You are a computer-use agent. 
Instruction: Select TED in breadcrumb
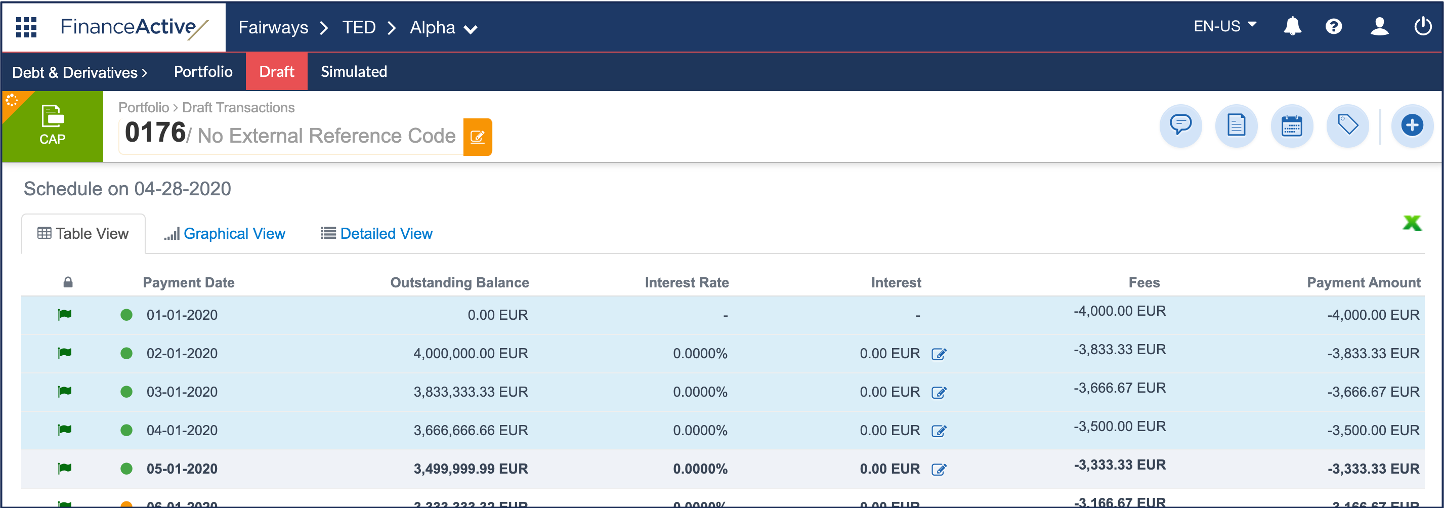coord(359,28)
